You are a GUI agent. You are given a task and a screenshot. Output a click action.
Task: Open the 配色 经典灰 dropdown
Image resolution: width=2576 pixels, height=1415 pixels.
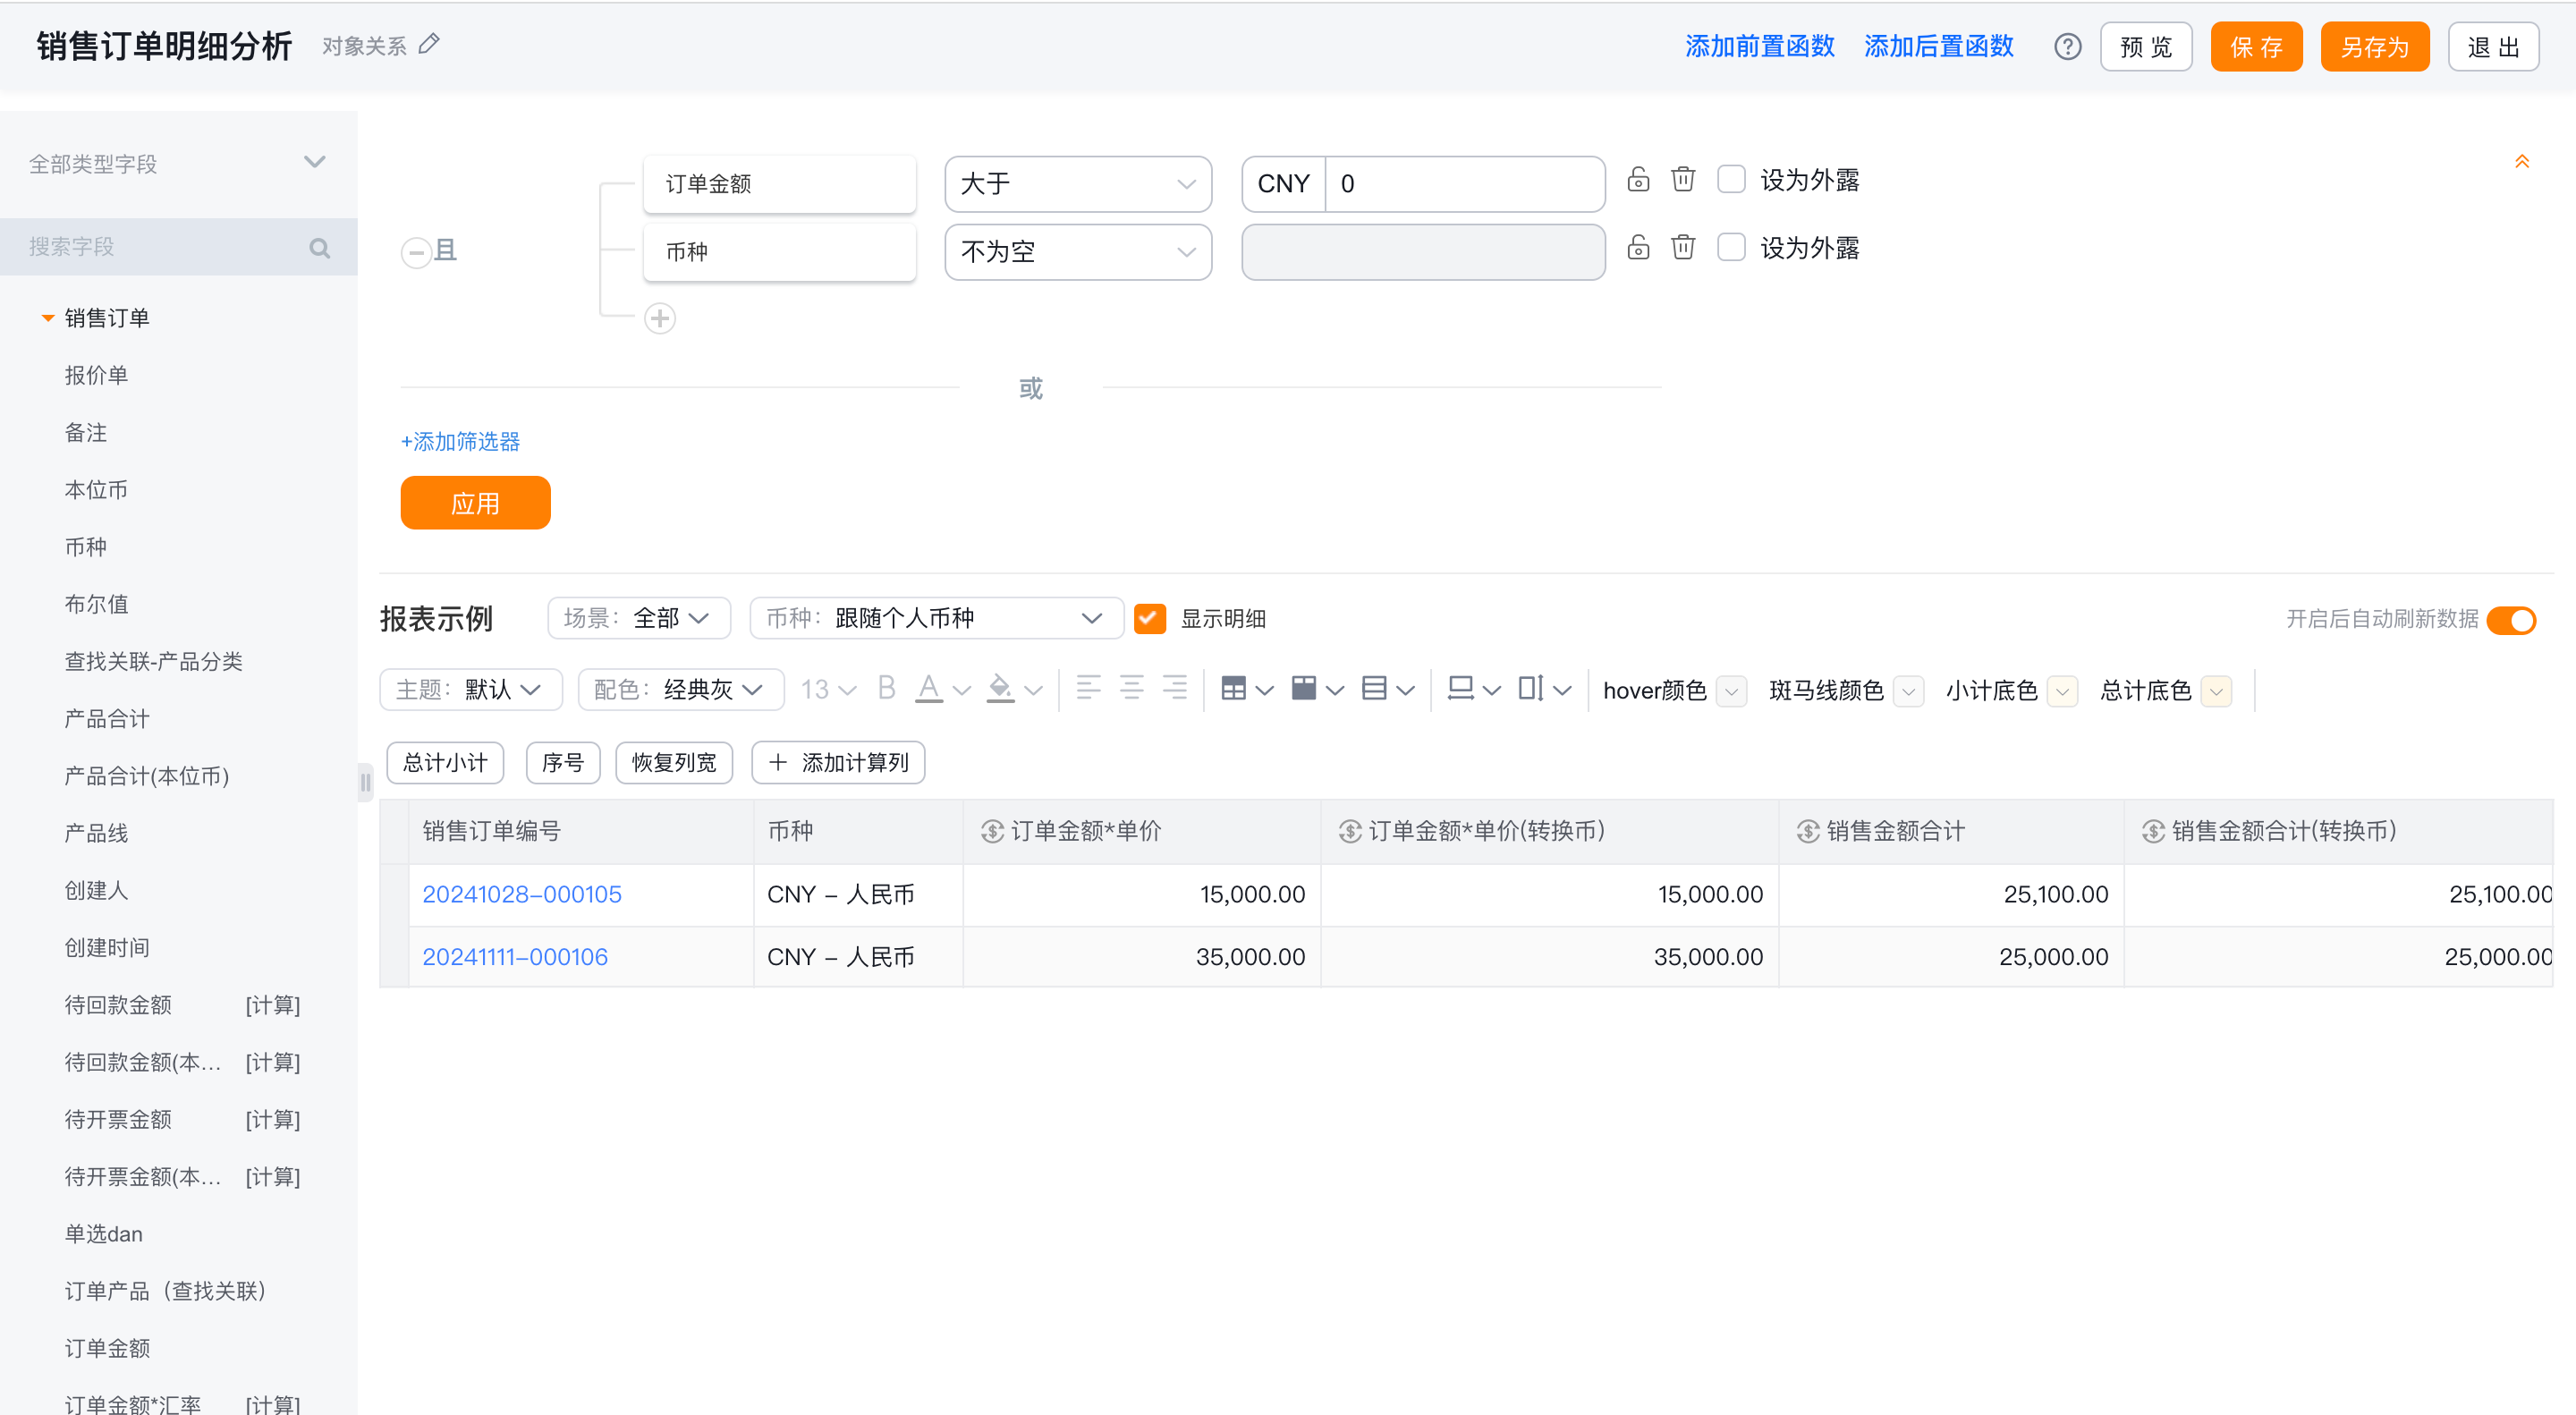680,690
